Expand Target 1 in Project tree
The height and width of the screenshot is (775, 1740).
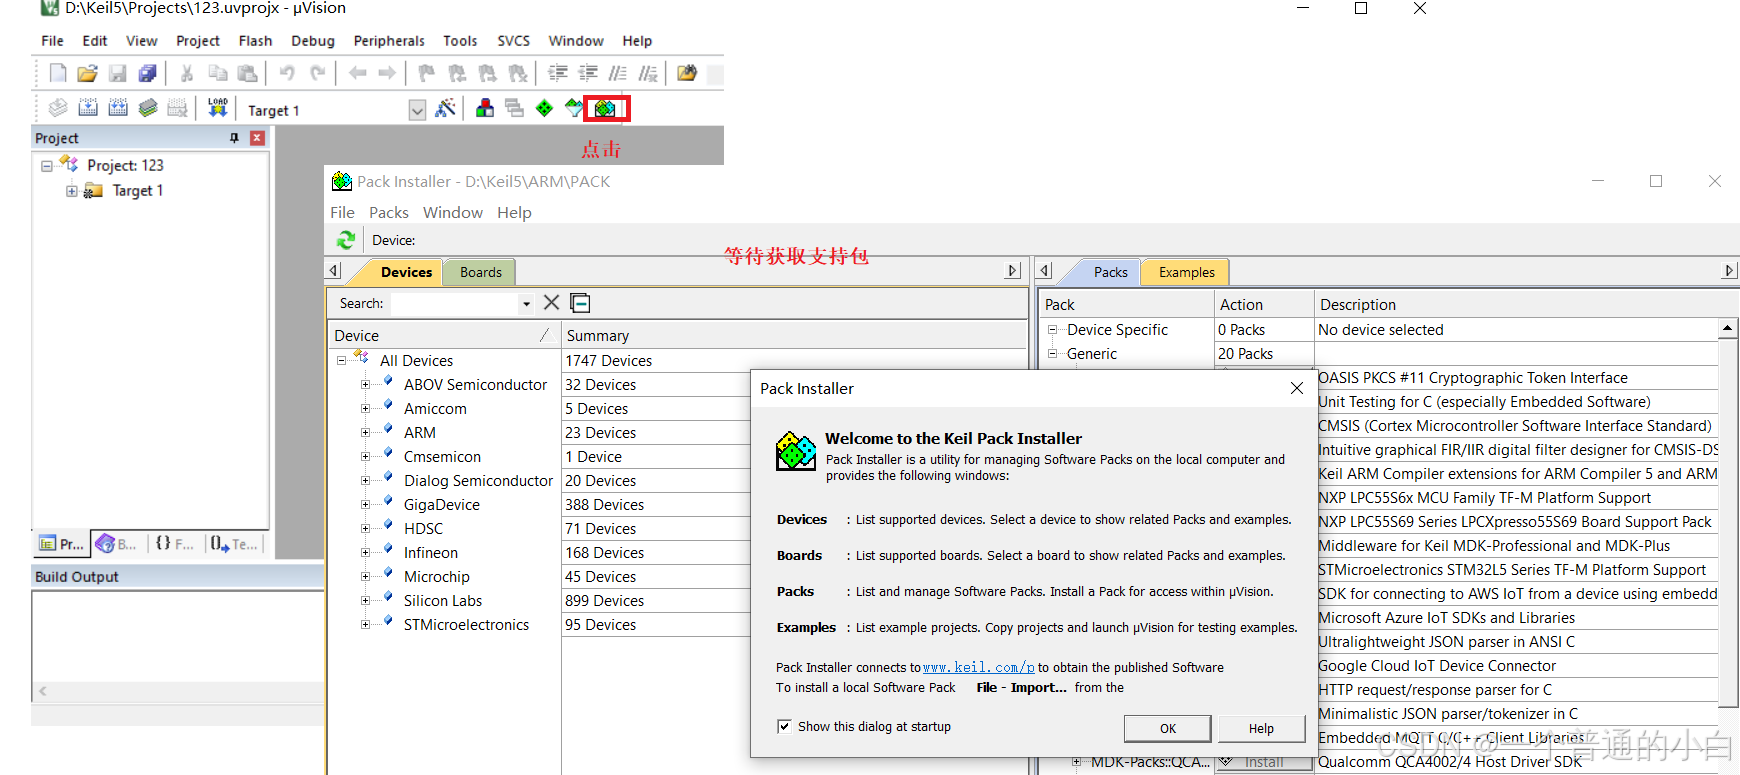tap(71, 191)
